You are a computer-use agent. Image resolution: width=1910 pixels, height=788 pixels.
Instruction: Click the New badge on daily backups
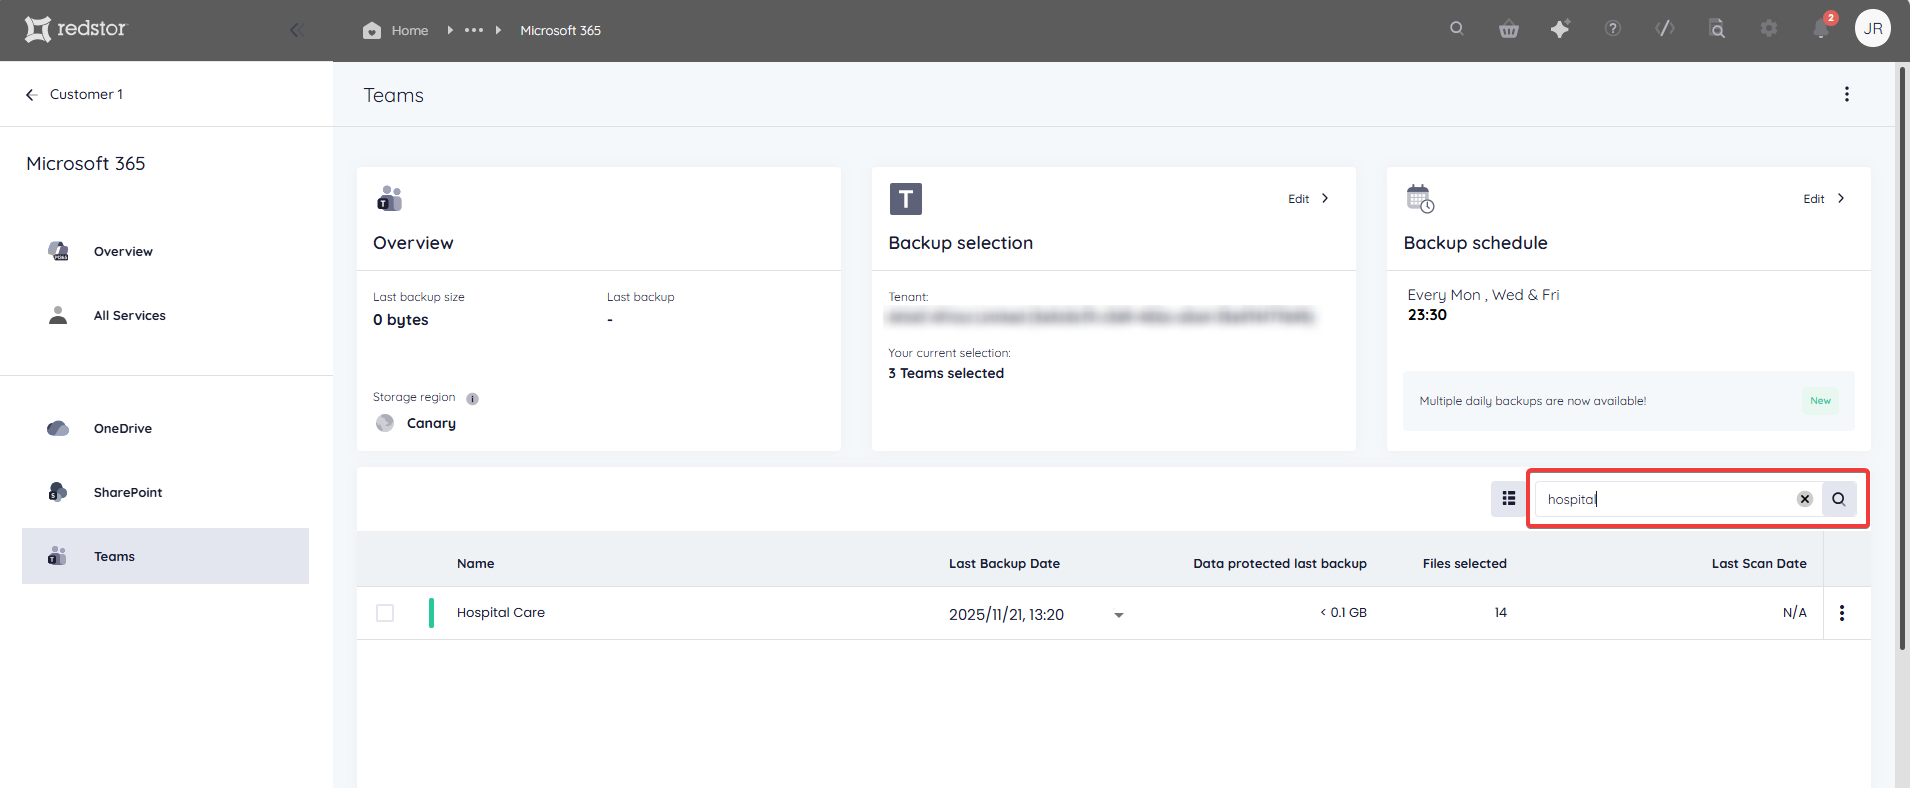pyautogui.click(x=1820, y=401)
